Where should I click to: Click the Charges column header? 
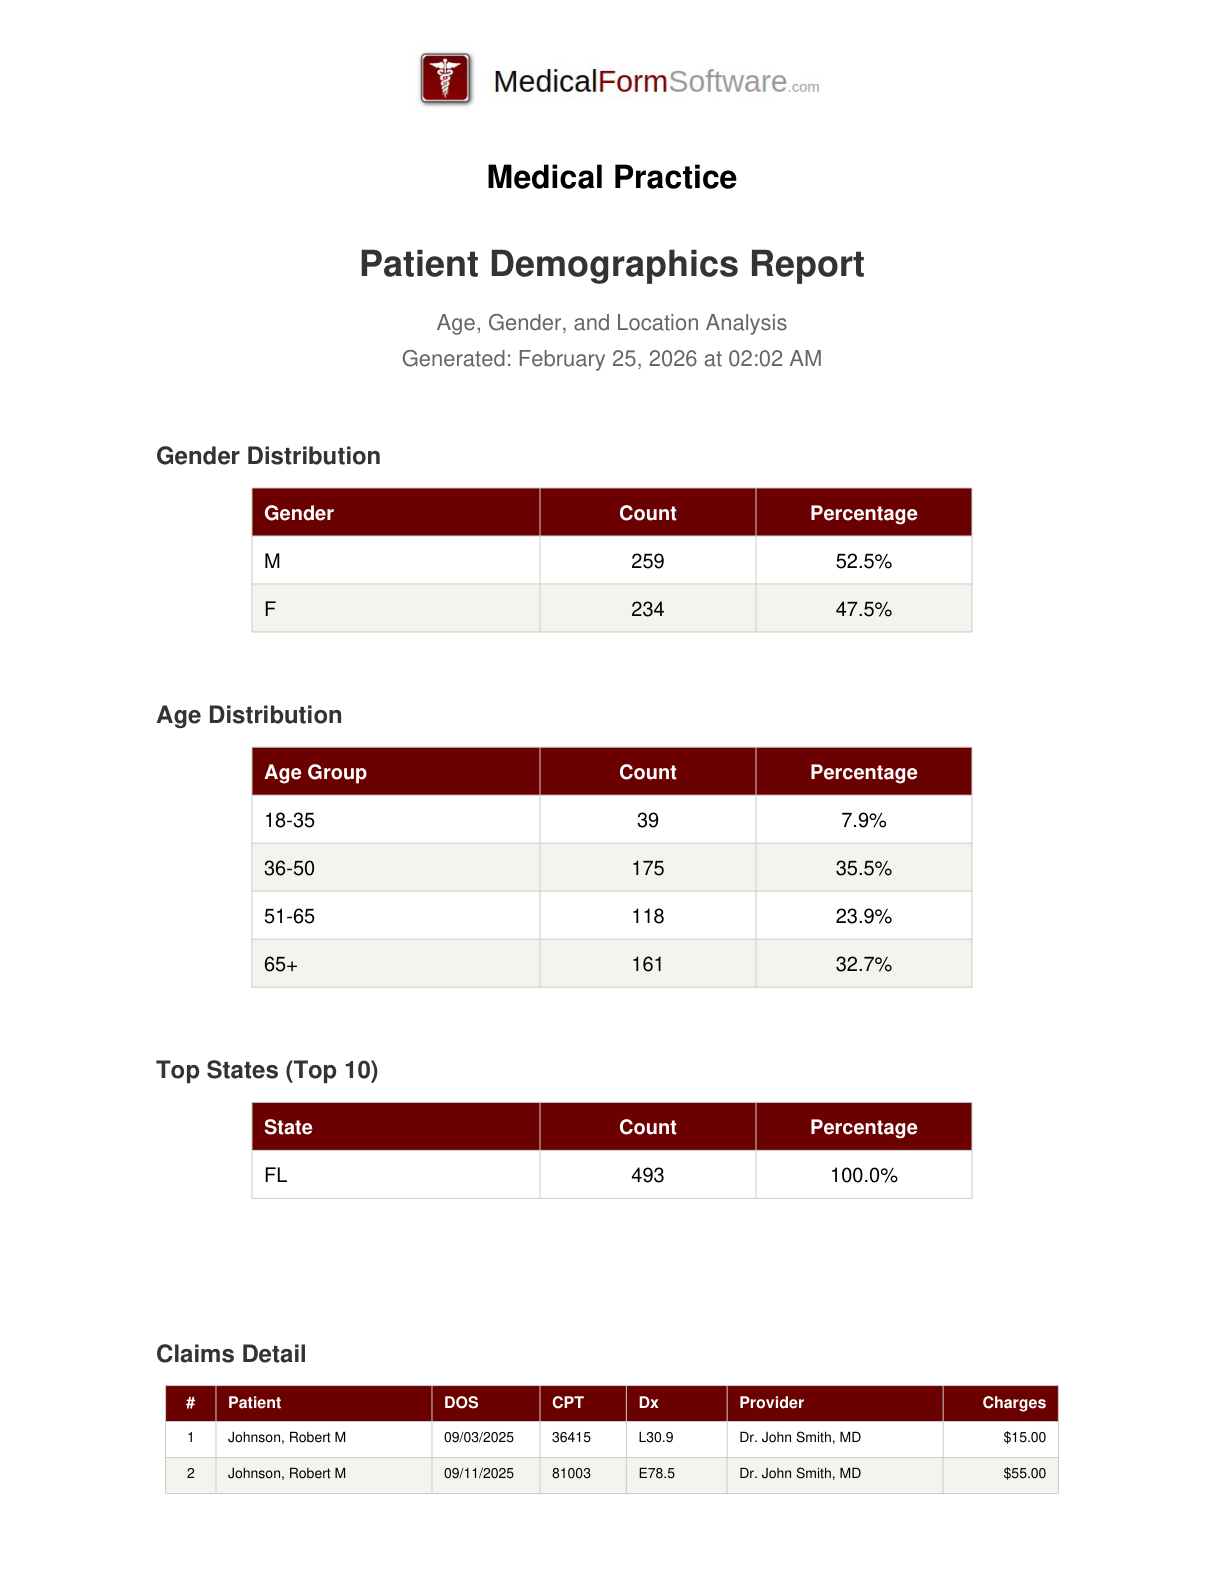tap(1013, 1402)
